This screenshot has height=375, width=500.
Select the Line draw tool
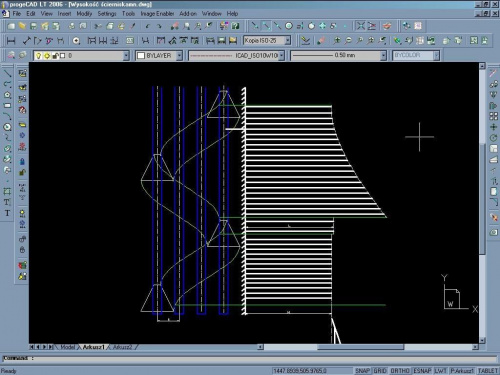click(x=7, y=73)
